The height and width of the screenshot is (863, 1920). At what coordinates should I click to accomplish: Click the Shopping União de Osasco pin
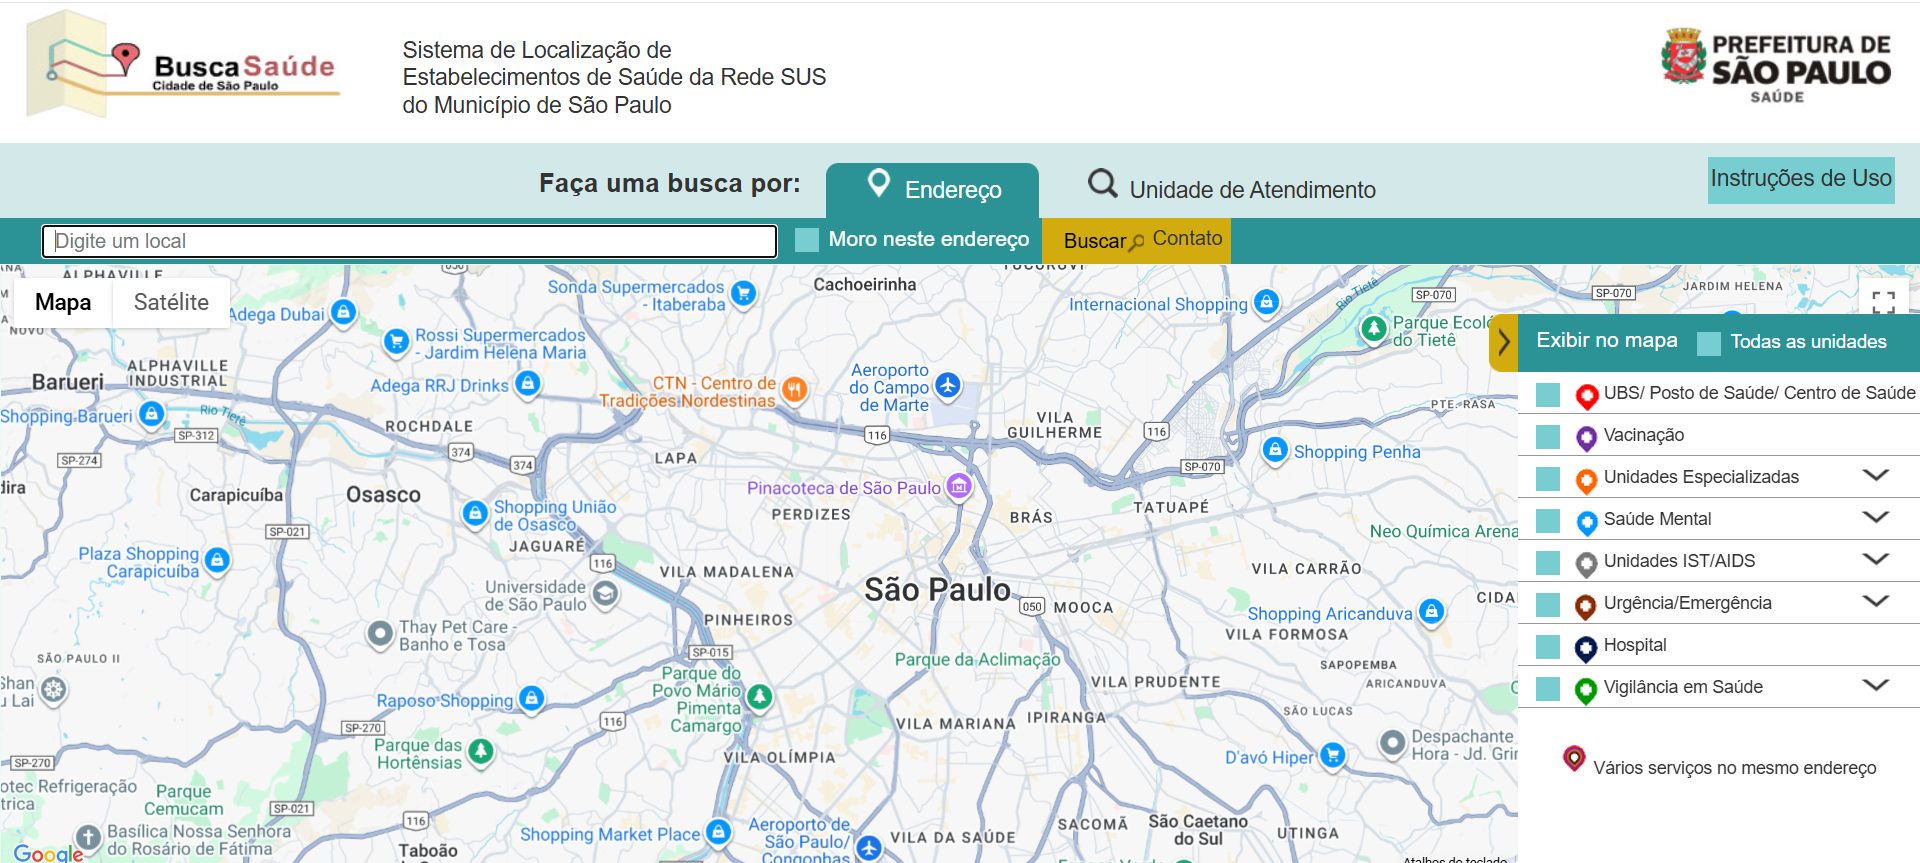pyautogui.click(x=475, y=513)
